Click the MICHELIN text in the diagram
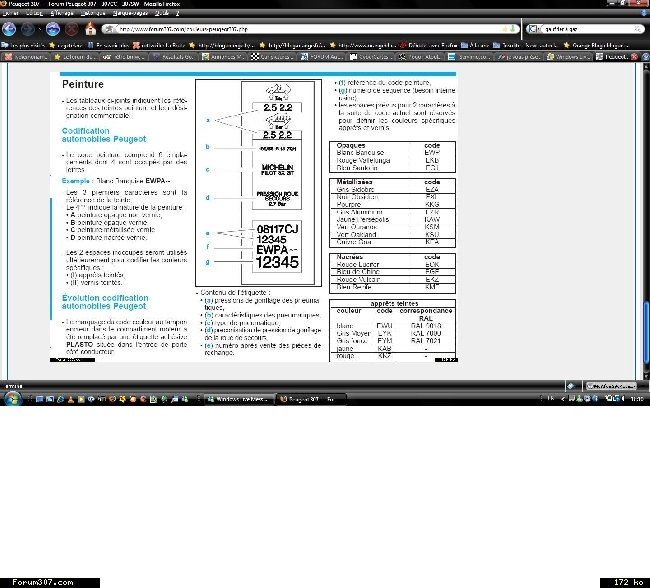The height and width of the screenshot is (588, 650). click(x=277, y=167)
